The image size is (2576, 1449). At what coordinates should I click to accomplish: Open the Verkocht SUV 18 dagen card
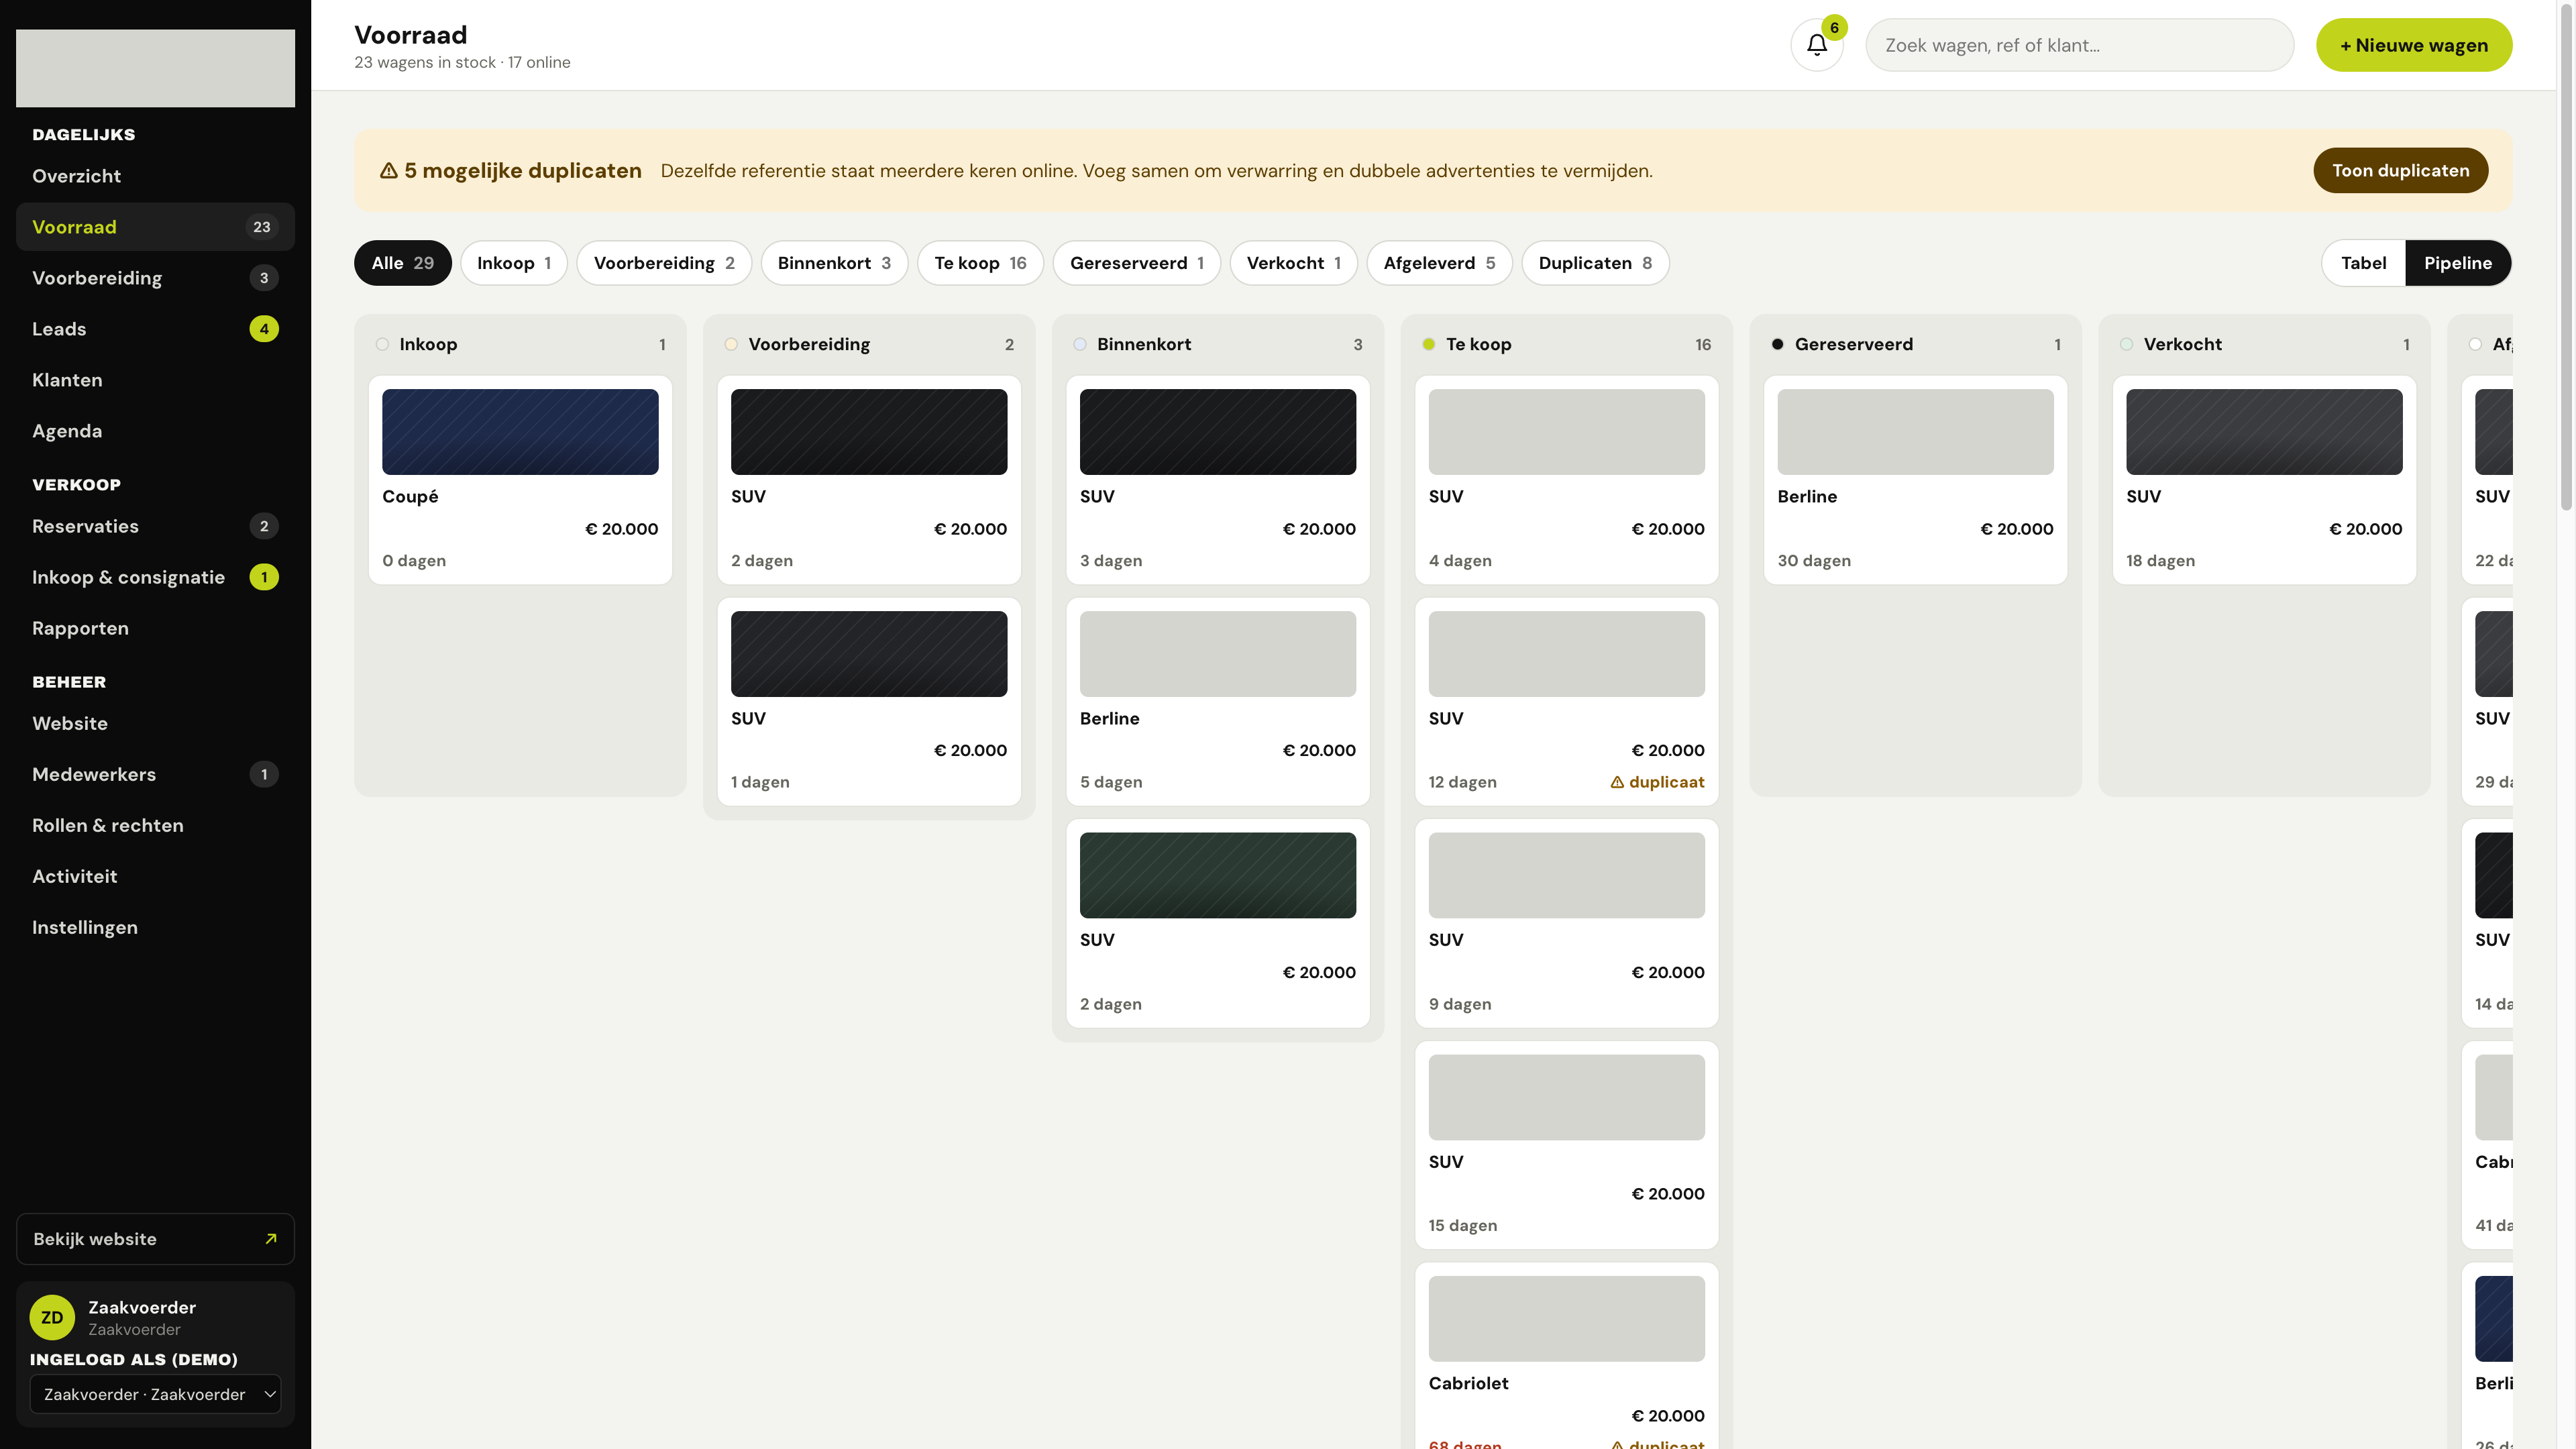point(2263,480)
